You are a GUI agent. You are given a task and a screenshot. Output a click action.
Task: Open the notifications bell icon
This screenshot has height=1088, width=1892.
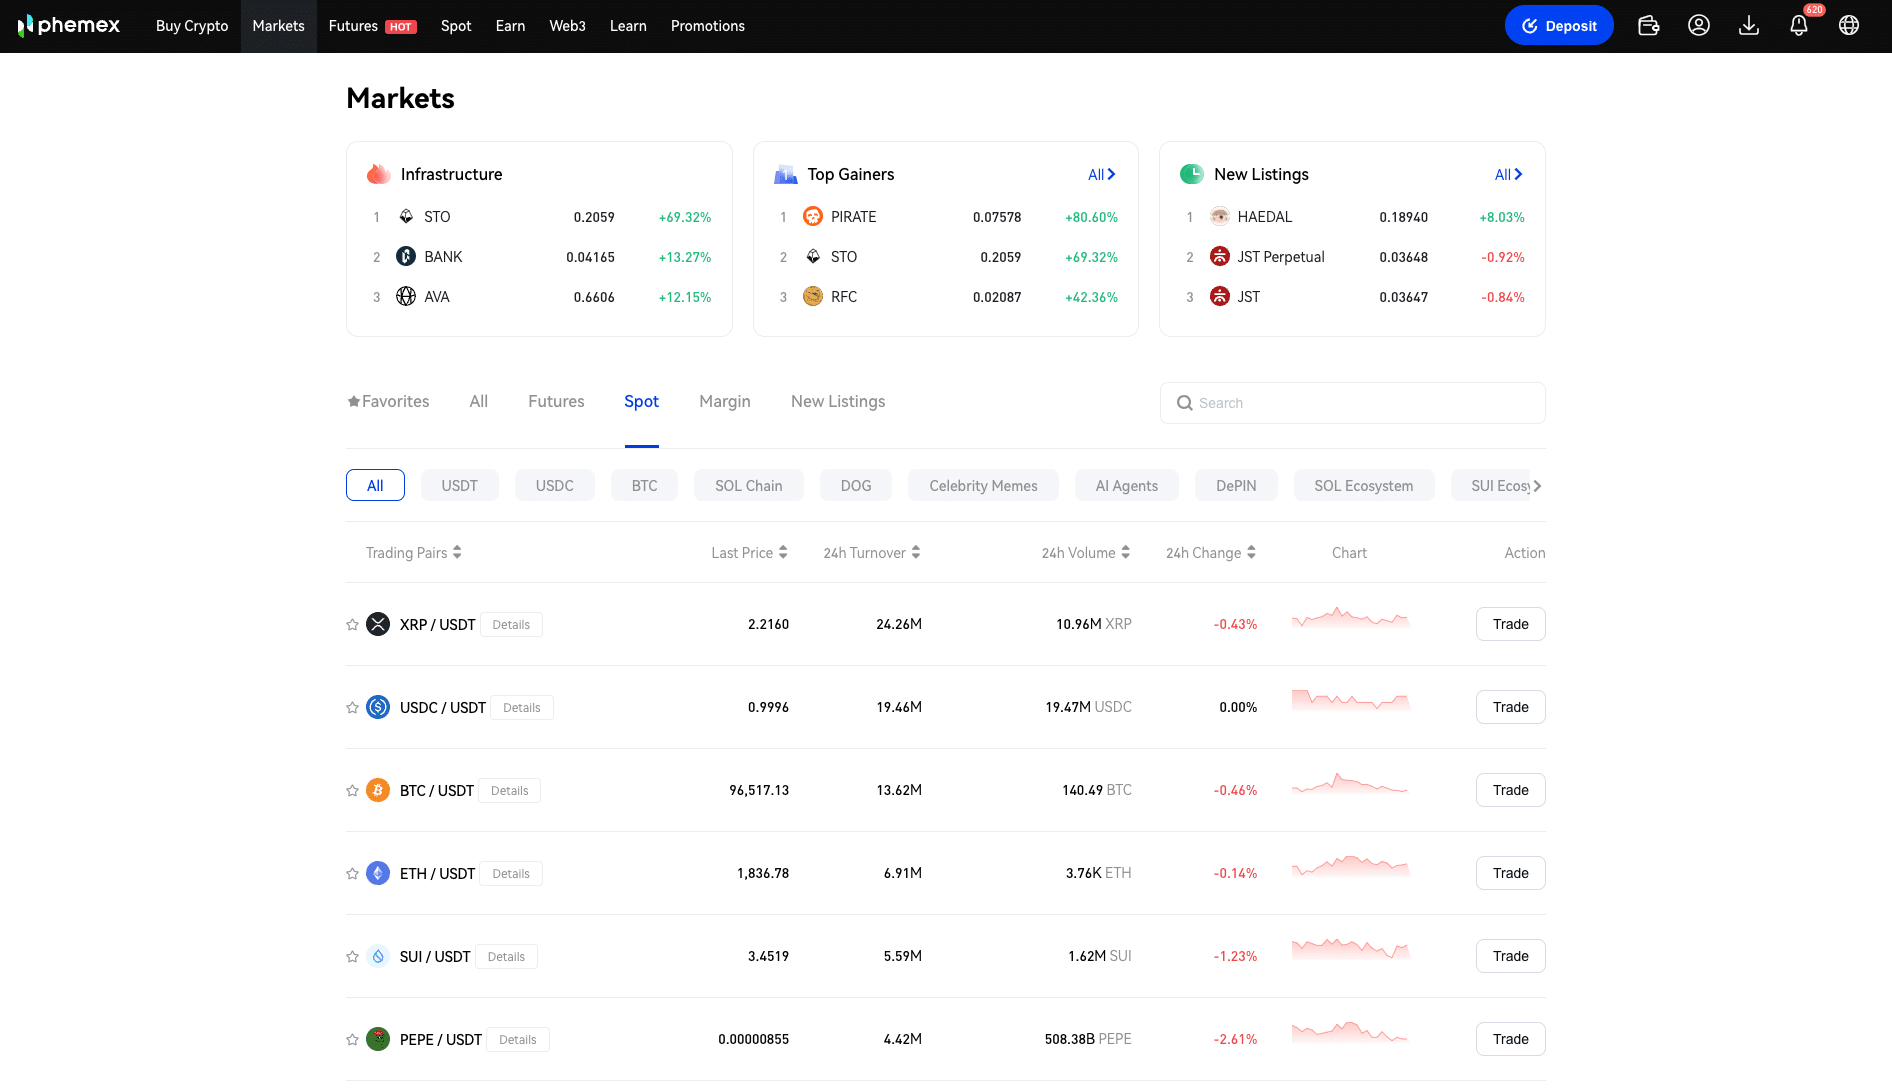[1799, 26]
